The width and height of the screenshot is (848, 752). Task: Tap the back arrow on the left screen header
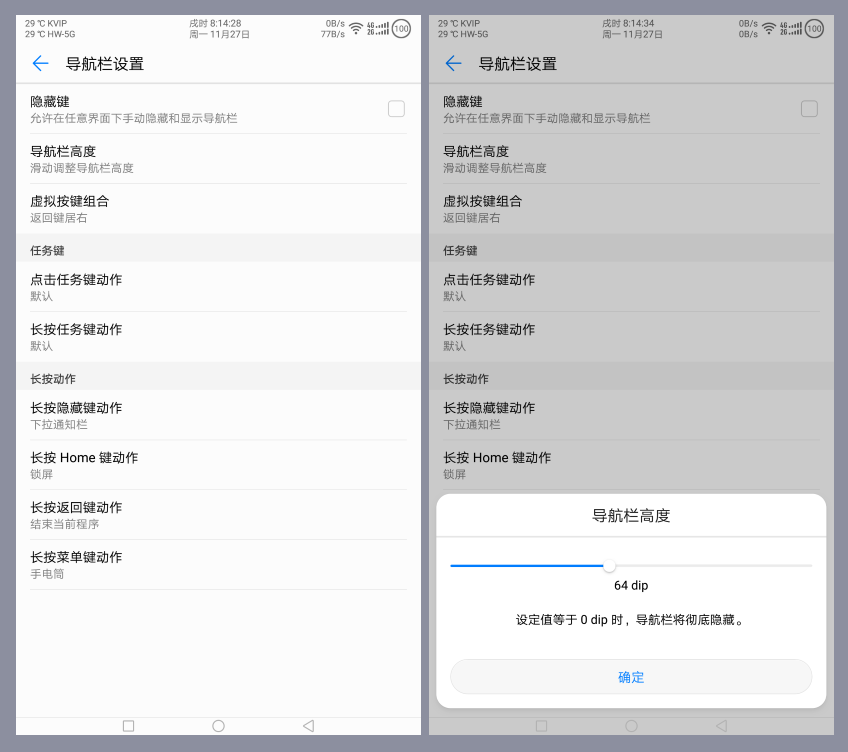coord(40,64)
